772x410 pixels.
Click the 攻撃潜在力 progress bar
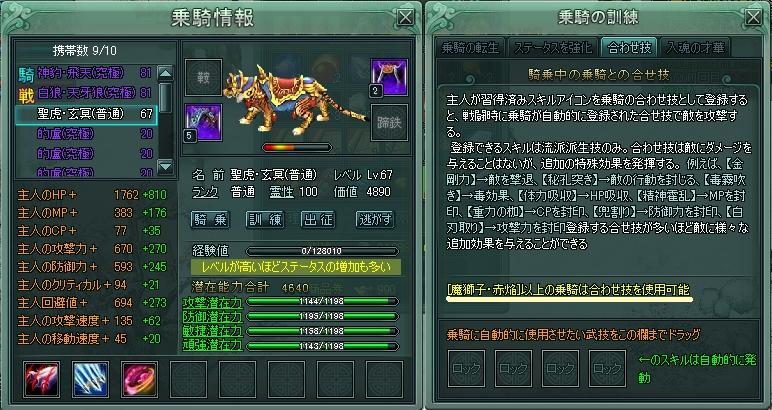322,301
